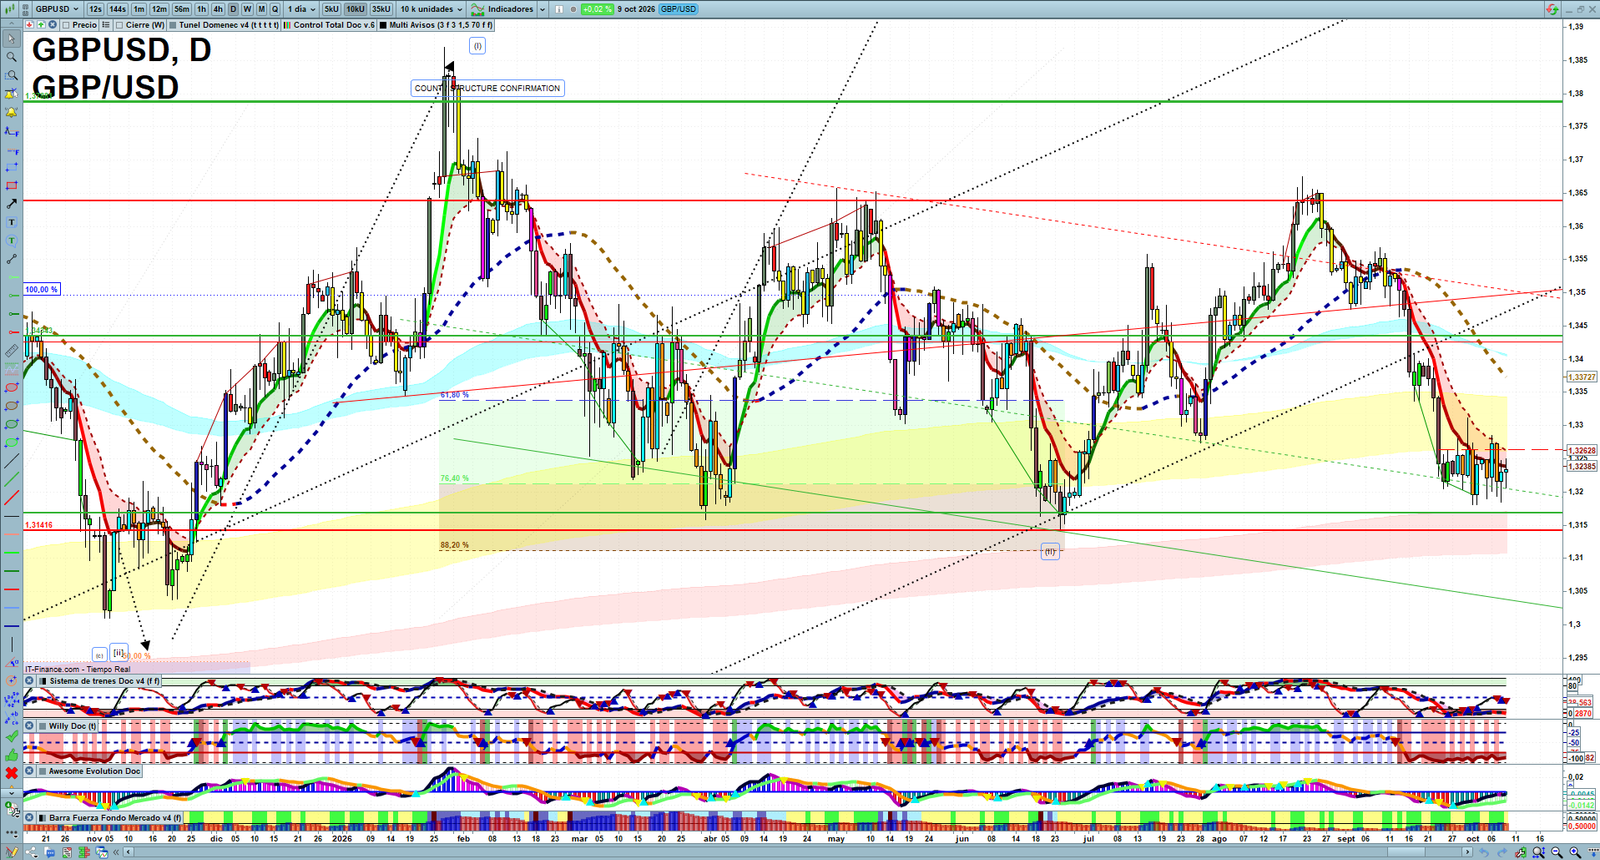This screenshot has height=860, width=1600.
Task: Toggle Willy Doc (t) color box
Action: 42,726
